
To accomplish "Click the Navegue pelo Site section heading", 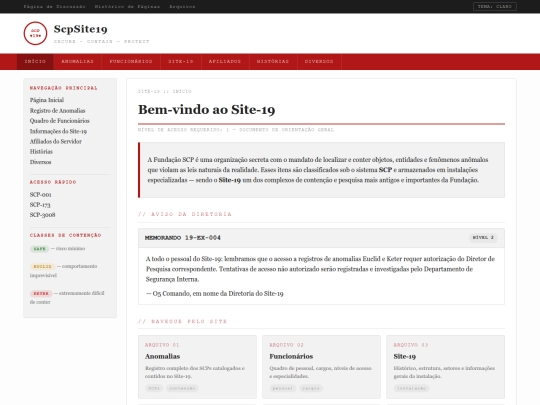I will click(183, 321).
